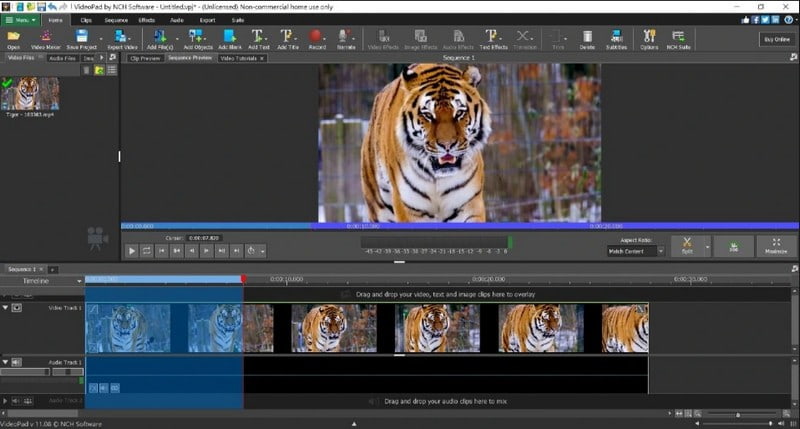Adjust the Audio Track 1 volume slider
800x429 pixels.
[26, 372]
